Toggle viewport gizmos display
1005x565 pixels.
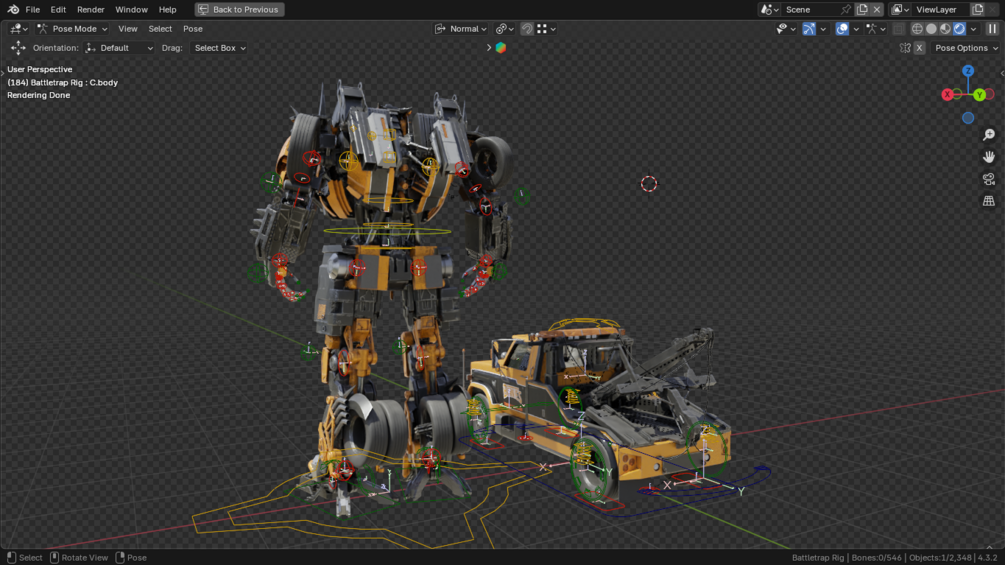pos(809,29)
